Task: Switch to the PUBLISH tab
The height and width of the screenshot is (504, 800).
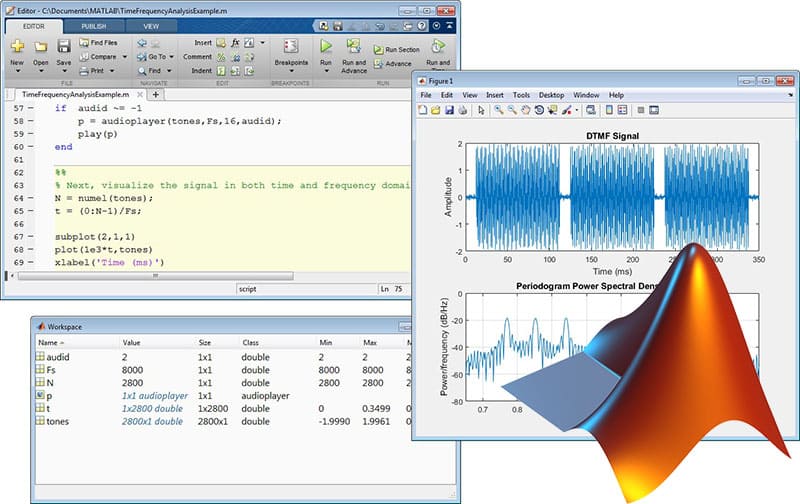Action: pos(94,26)
